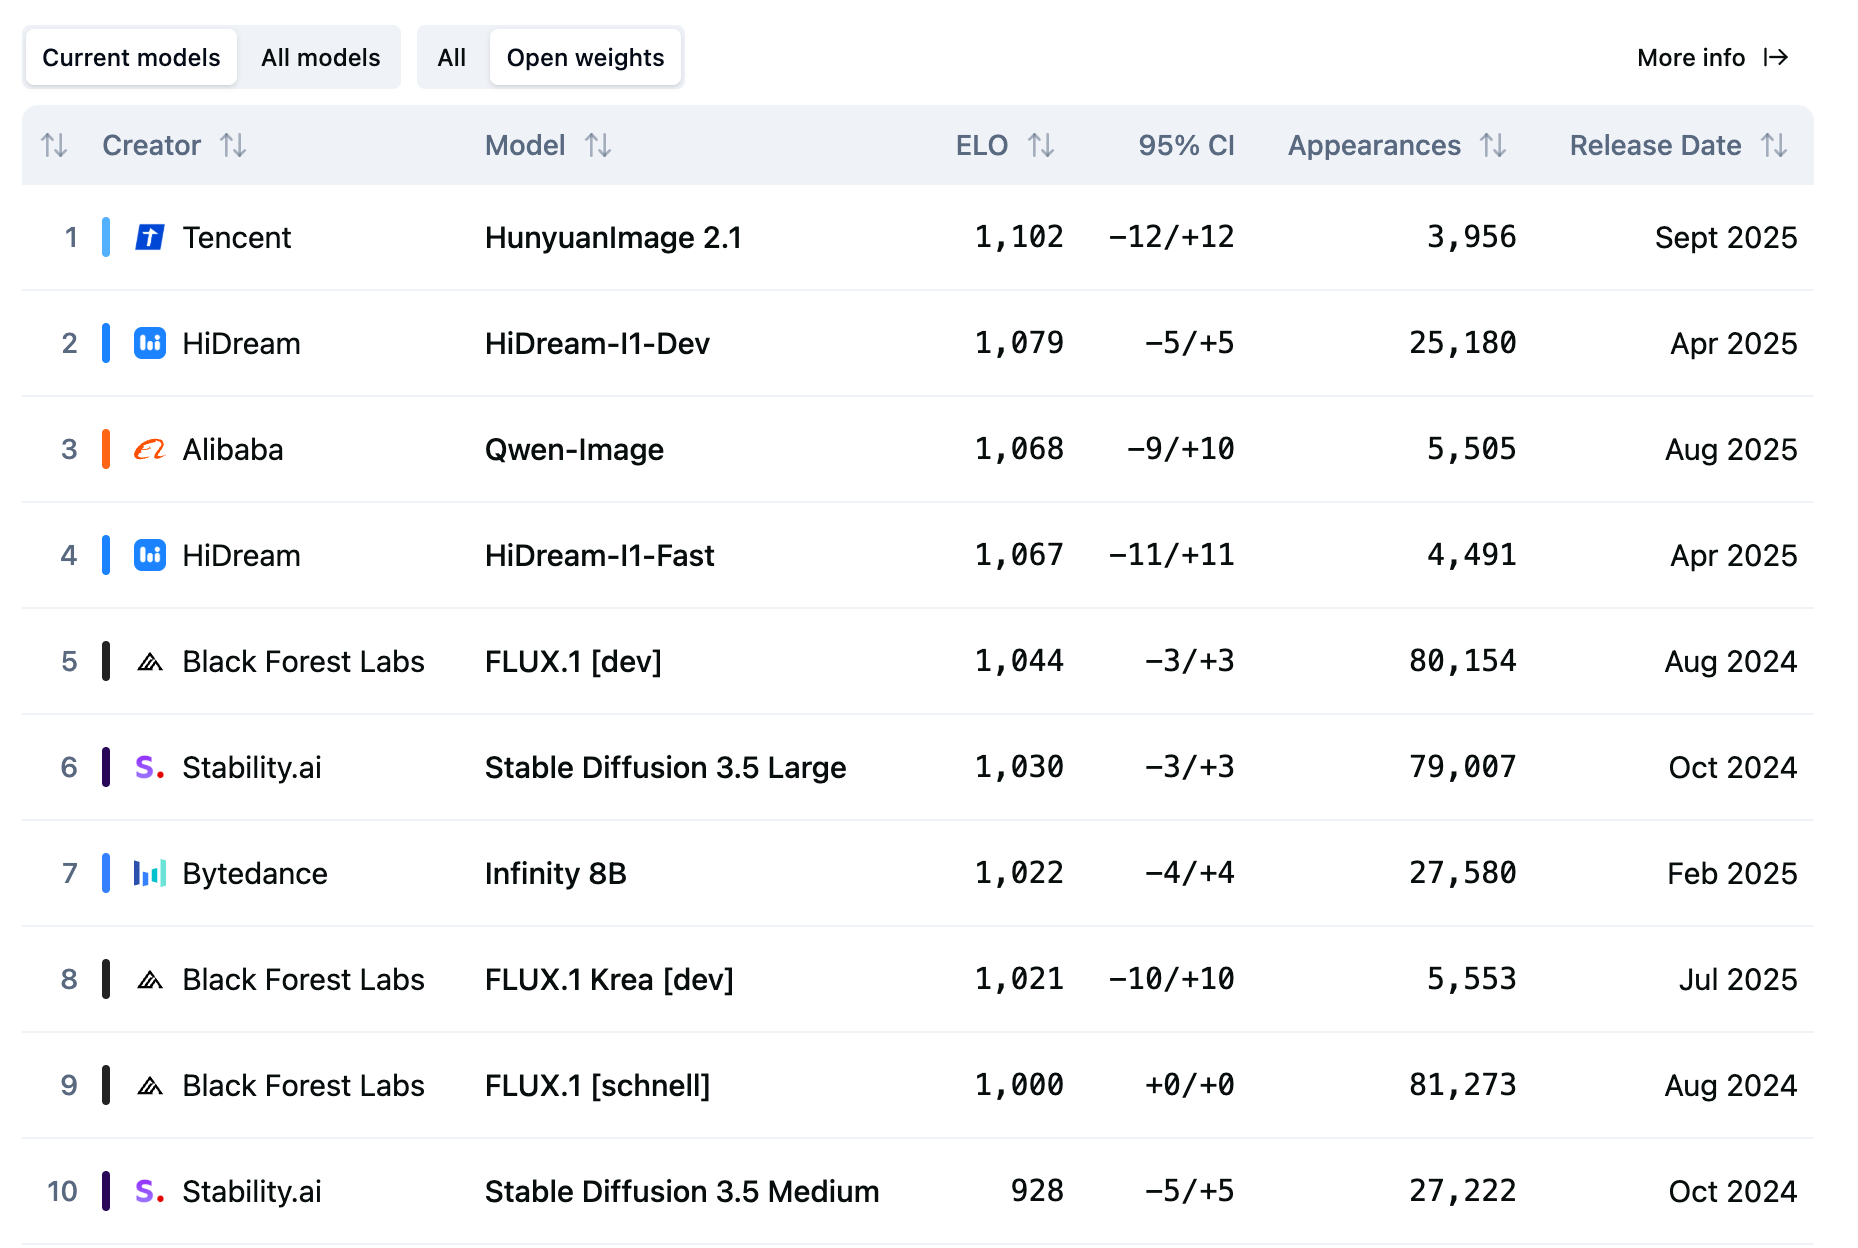Image resolution: width=1858 pixels, height=1248 pixels.
Task: Open the HunyuanImage 2.1 model link
Action: click(613, 238)
